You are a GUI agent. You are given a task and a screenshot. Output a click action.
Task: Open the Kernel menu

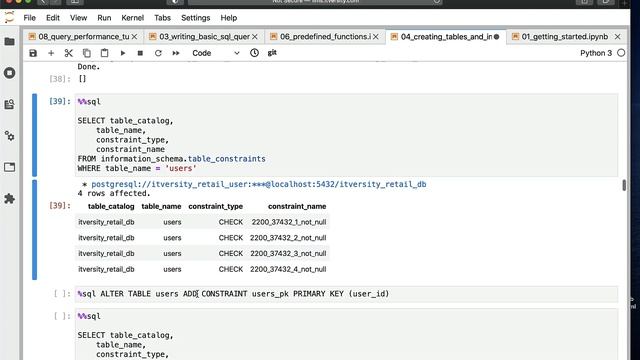coord(133,18)
